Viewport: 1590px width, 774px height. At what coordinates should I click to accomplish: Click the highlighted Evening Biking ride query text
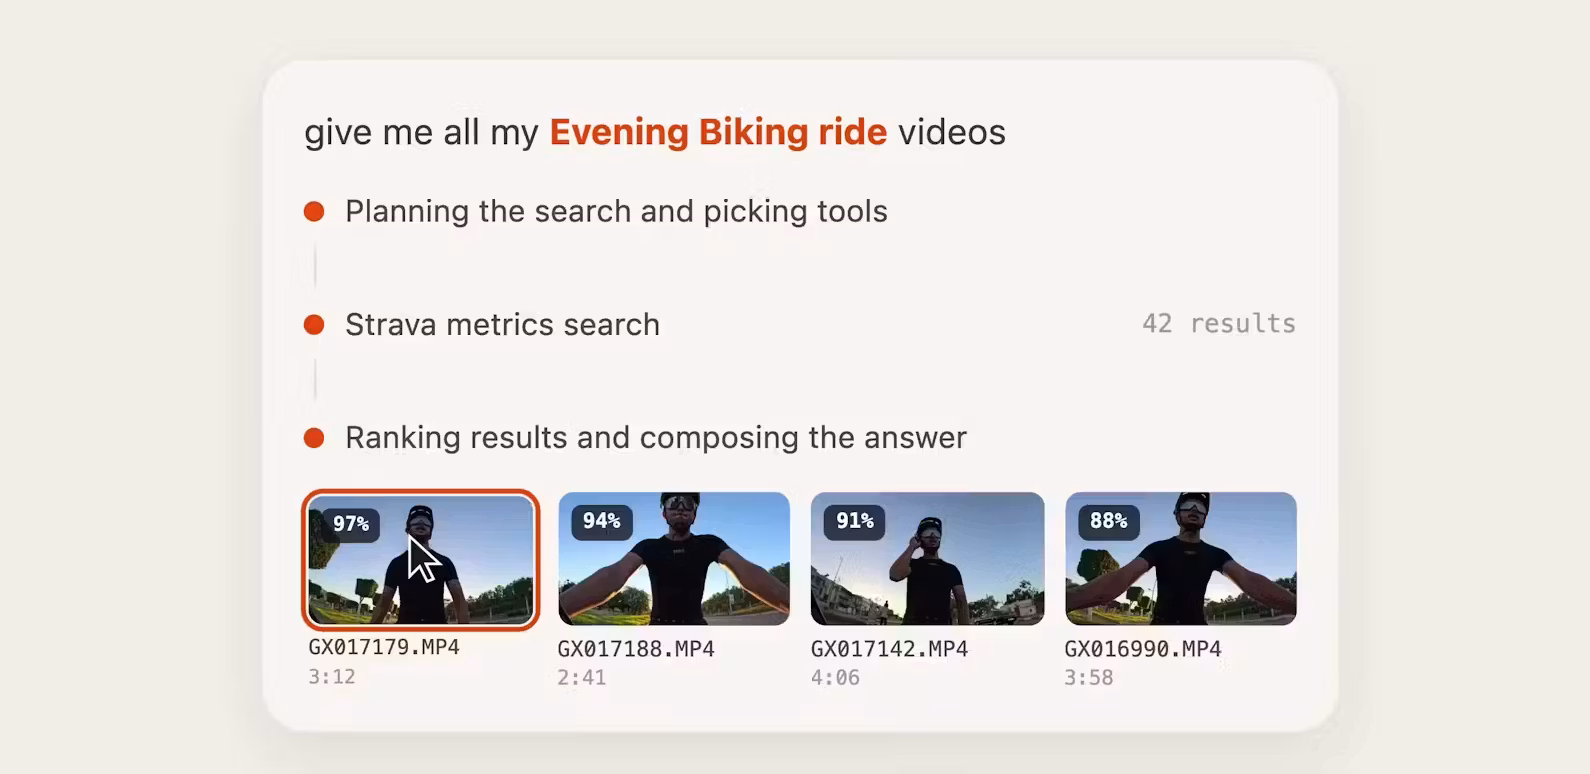[x=718, y=132]
